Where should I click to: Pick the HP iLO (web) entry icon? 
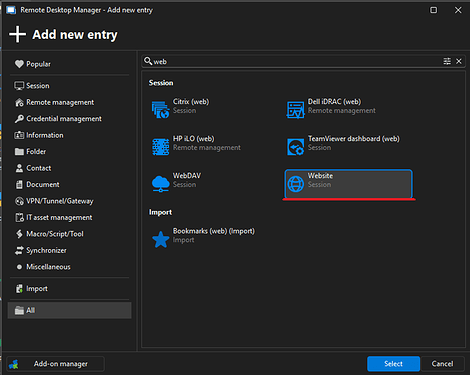click(x=161, y=147)
